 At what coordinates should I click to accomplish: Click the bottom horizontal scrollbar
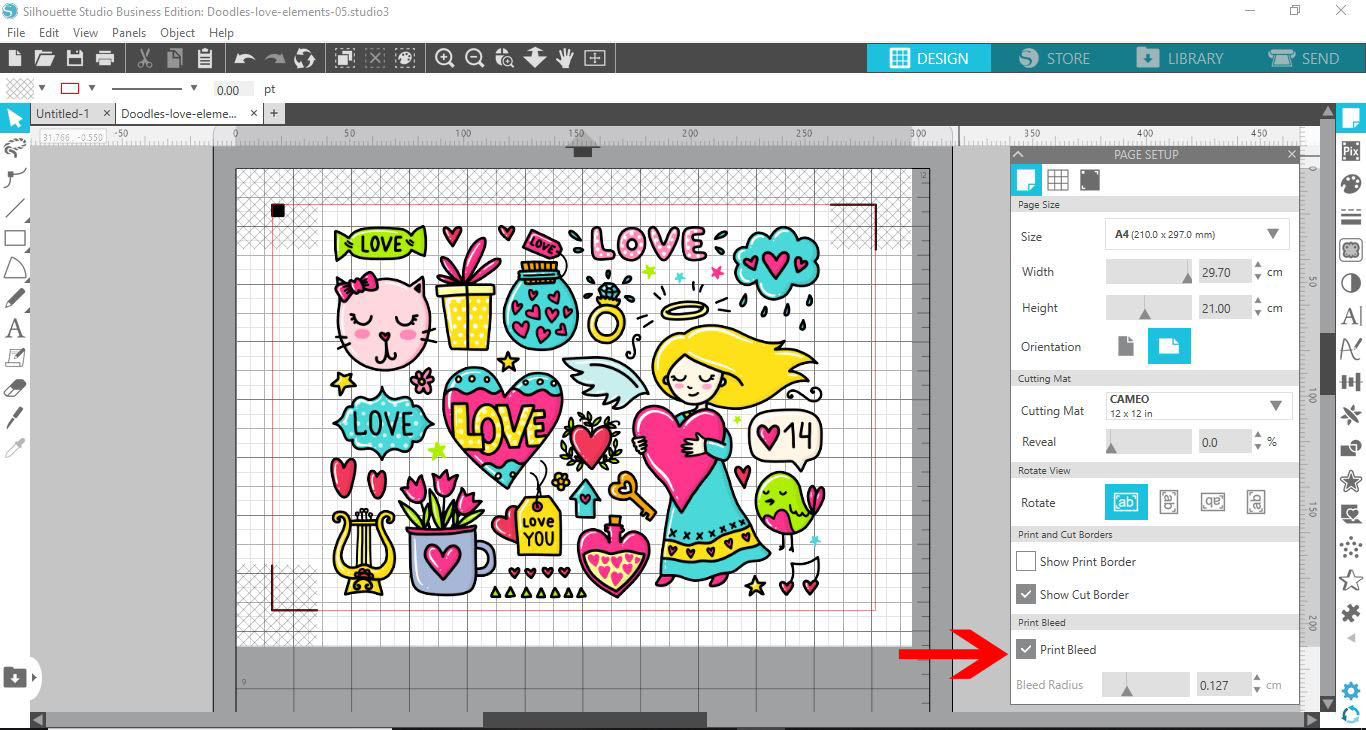[x=593, y=718]
